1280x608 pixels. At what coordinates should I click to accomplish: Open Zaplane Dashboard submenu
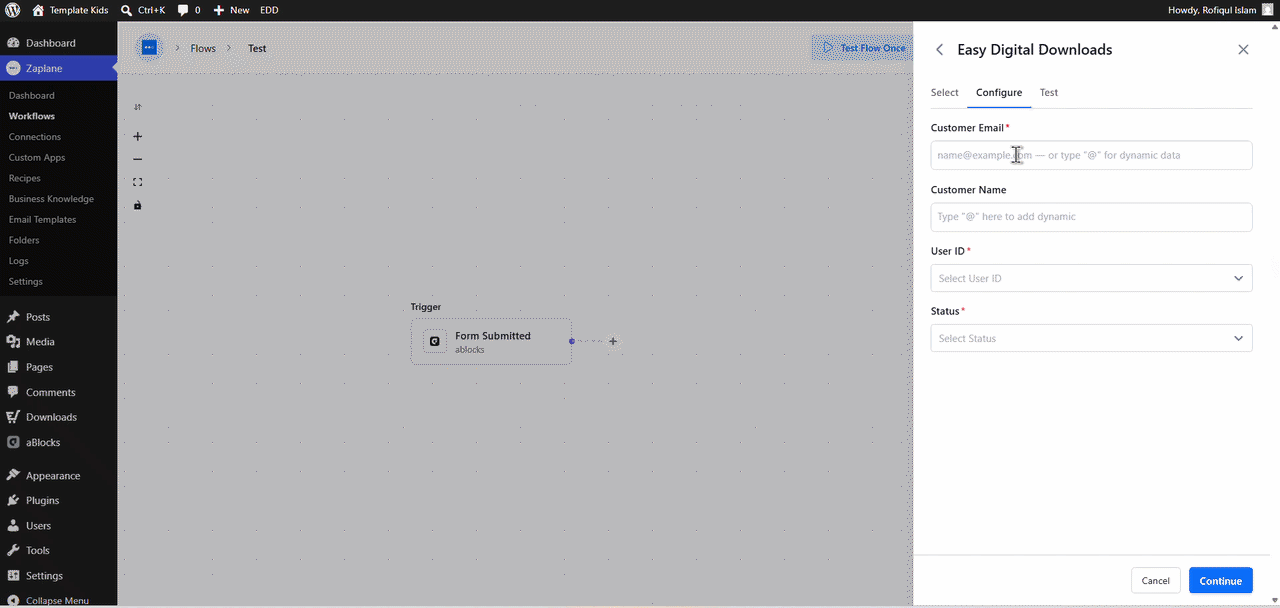coord(32,95)
